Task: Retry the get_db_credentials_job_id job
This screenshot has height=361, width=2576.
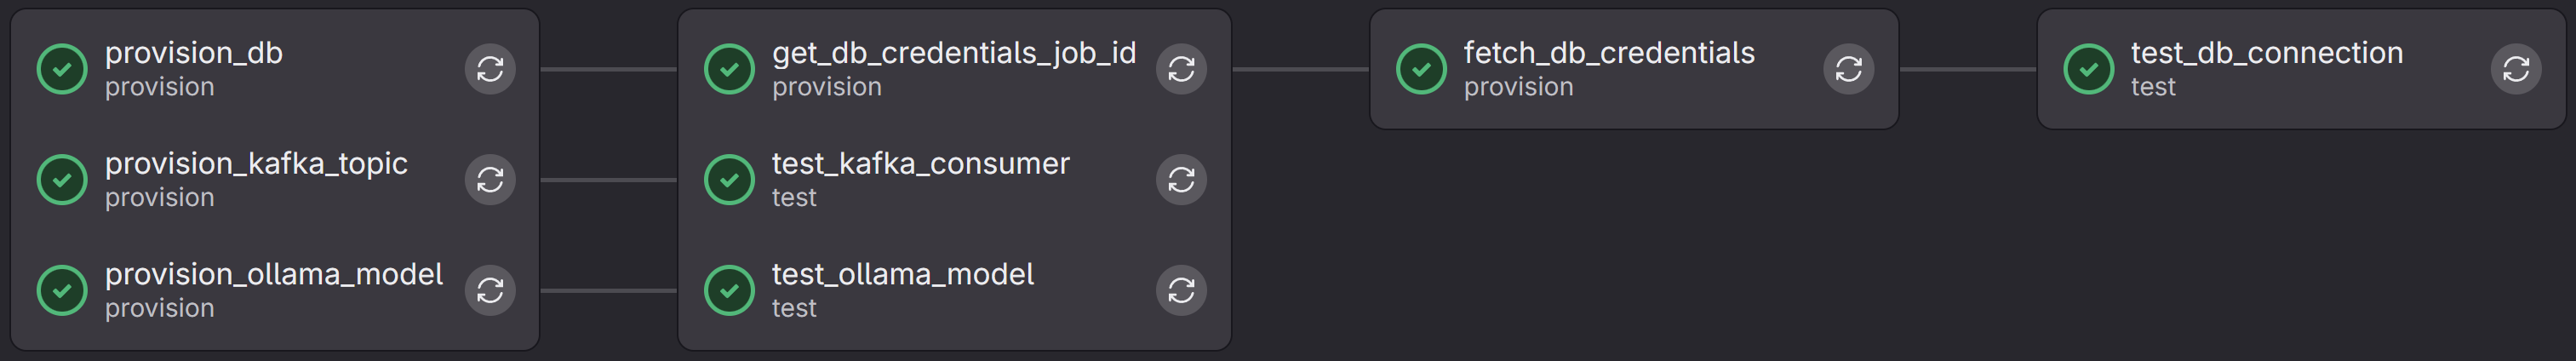Action: coord(1181,69)
